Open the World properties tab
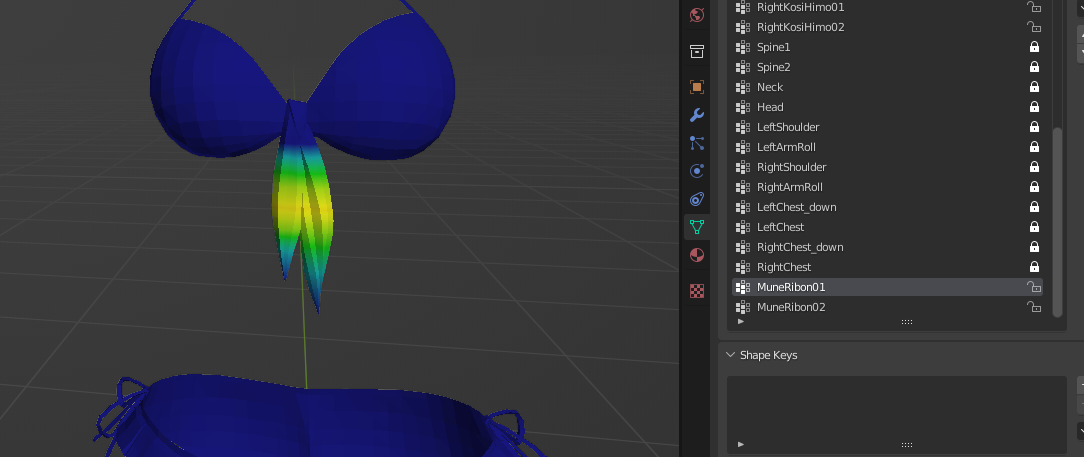1084x457 pixels. [697, 15]
